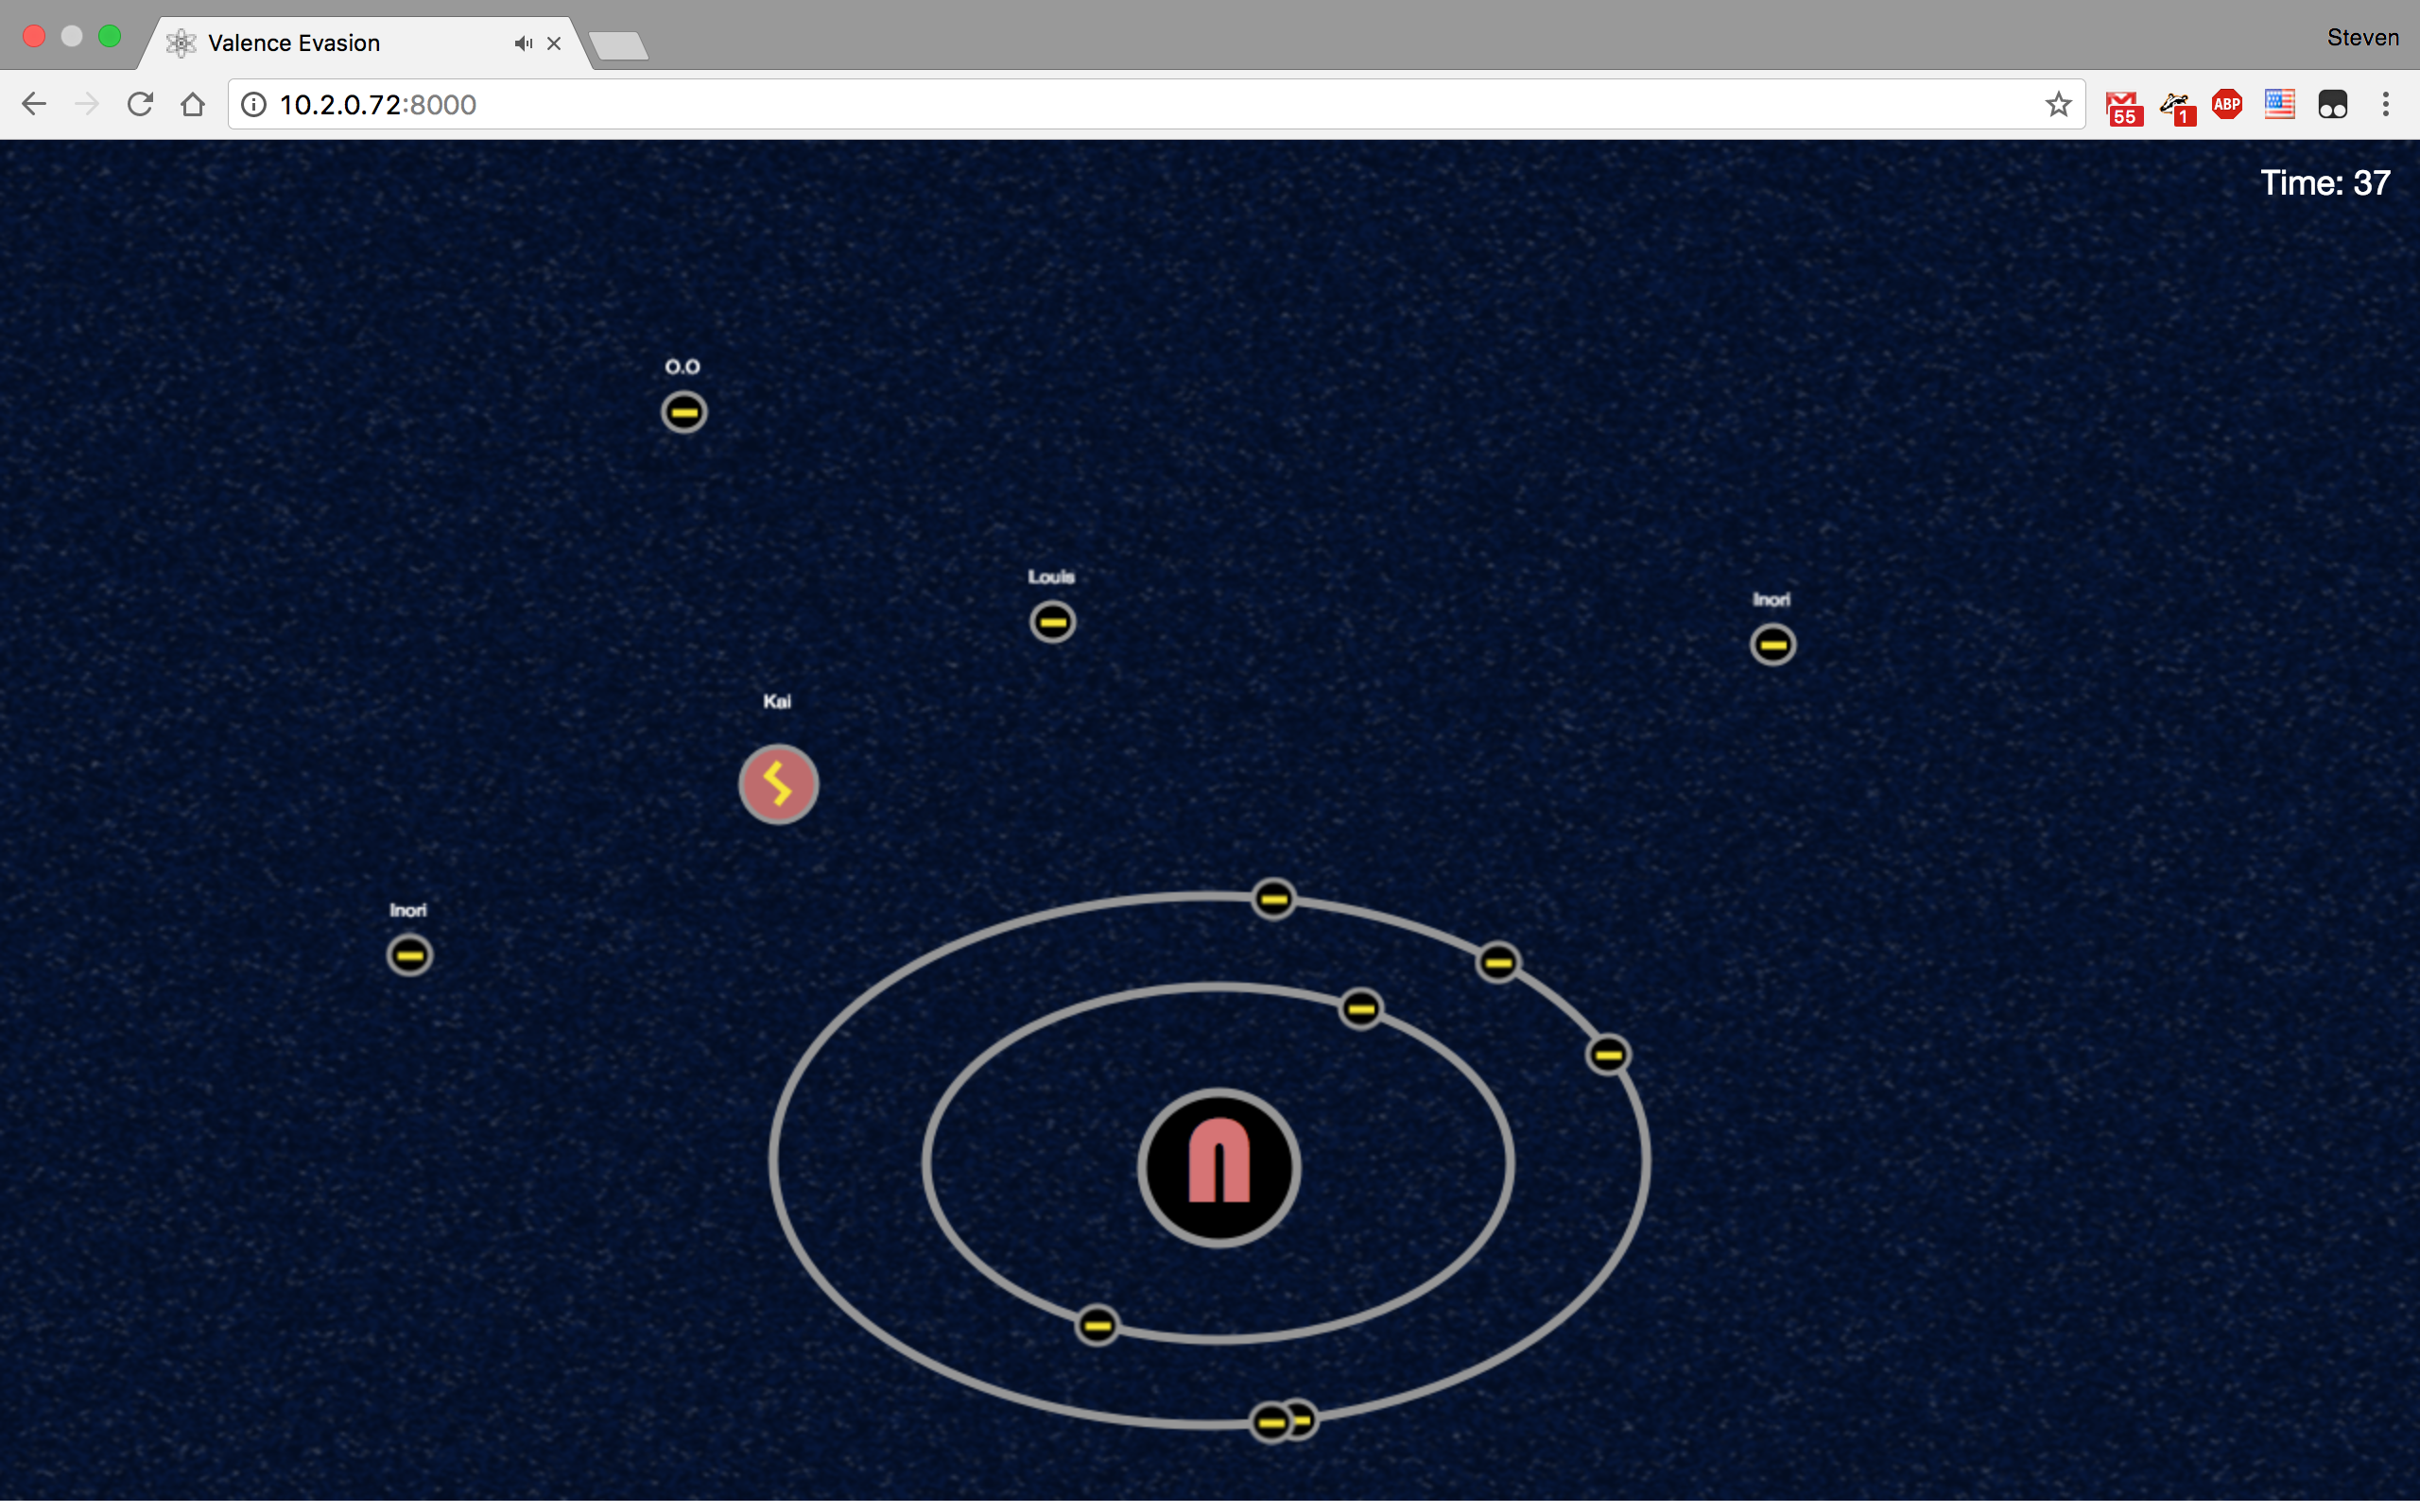This screenshot has width=2420, height=1512.
Task: Open the Chrome three-dot menu
Action: pyautogui.click(x=2385, y=104)
